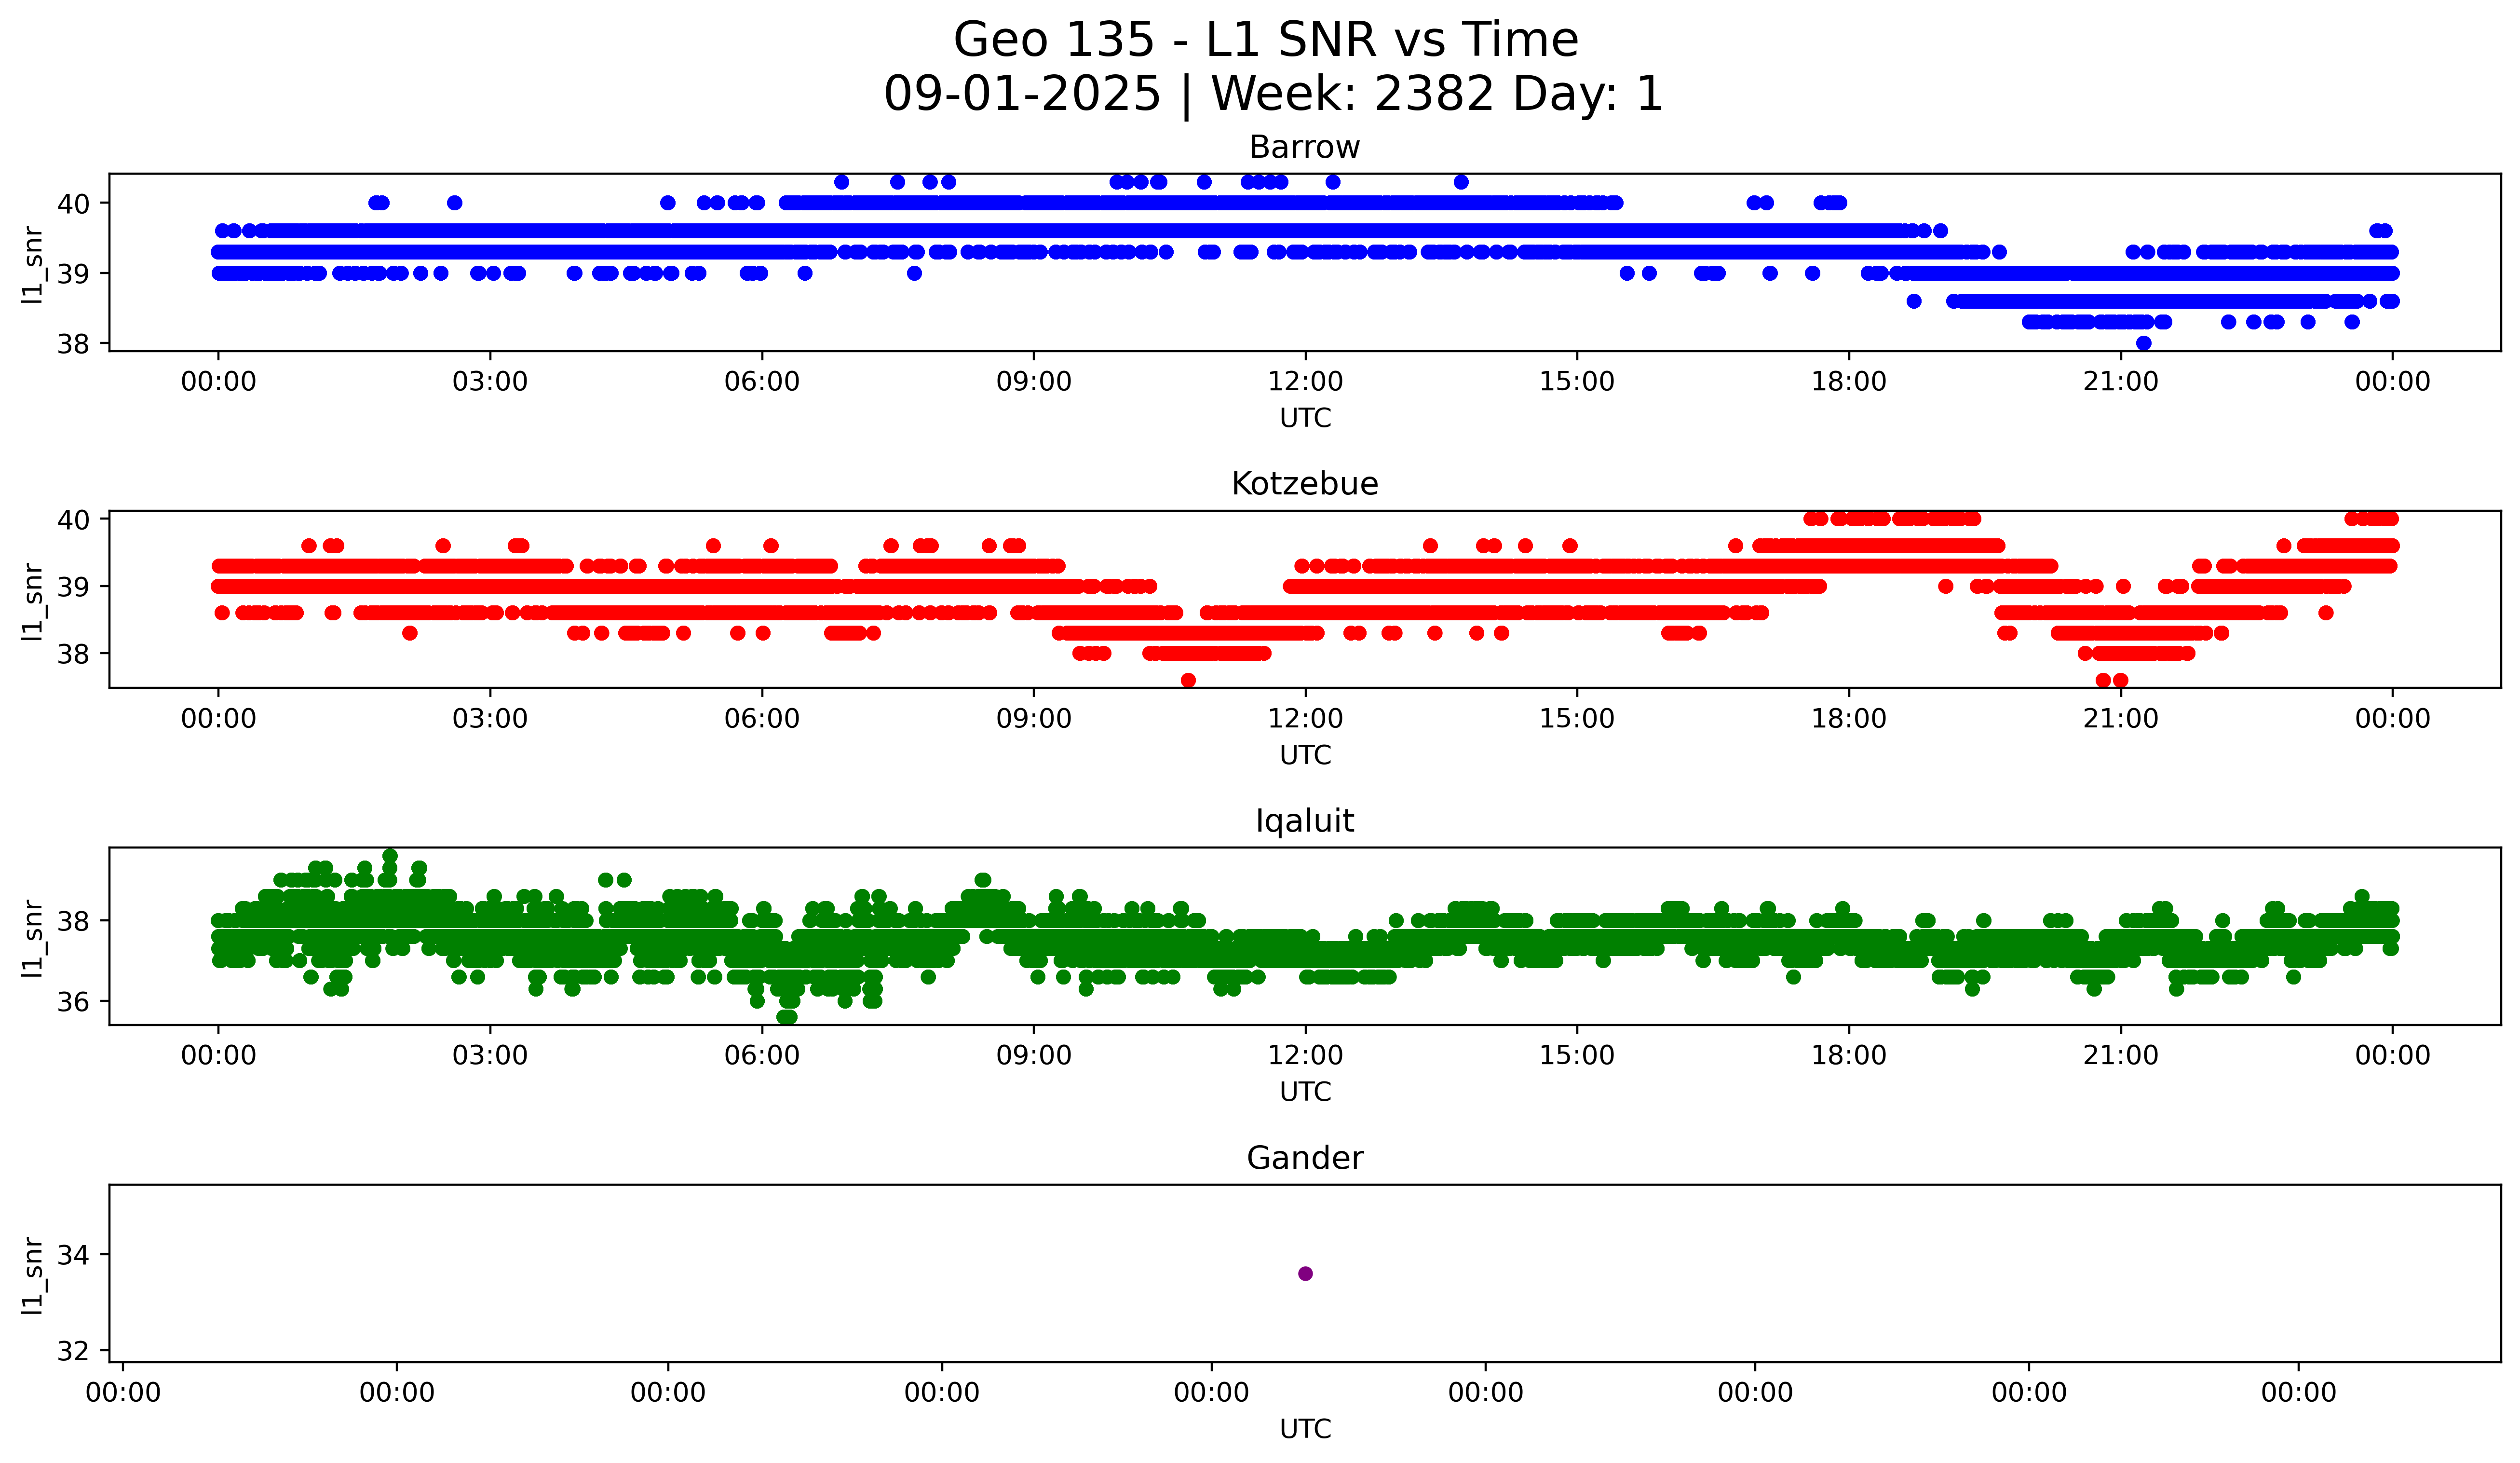Click the 06:00 tick label under Kotzebue
The image size is (2520, 1463).
click(761, 719)
